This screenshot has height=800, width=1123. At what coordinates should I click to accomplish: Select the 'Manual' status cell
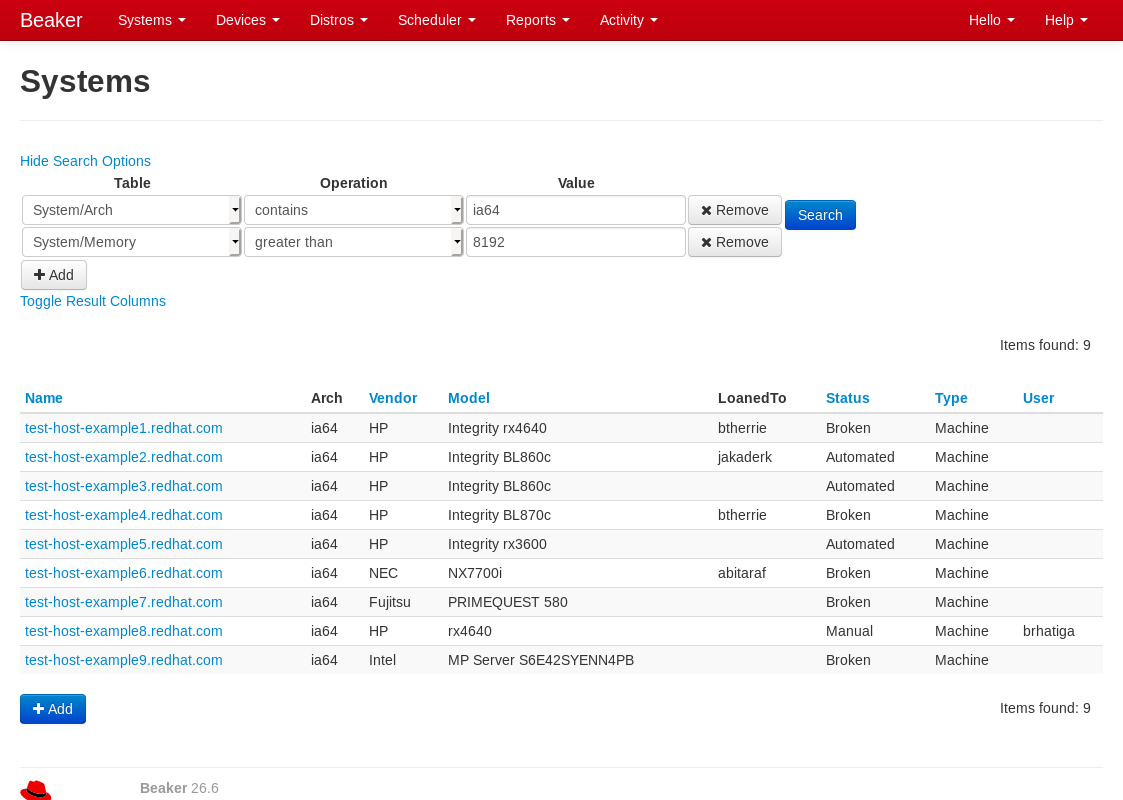(849, 631)
